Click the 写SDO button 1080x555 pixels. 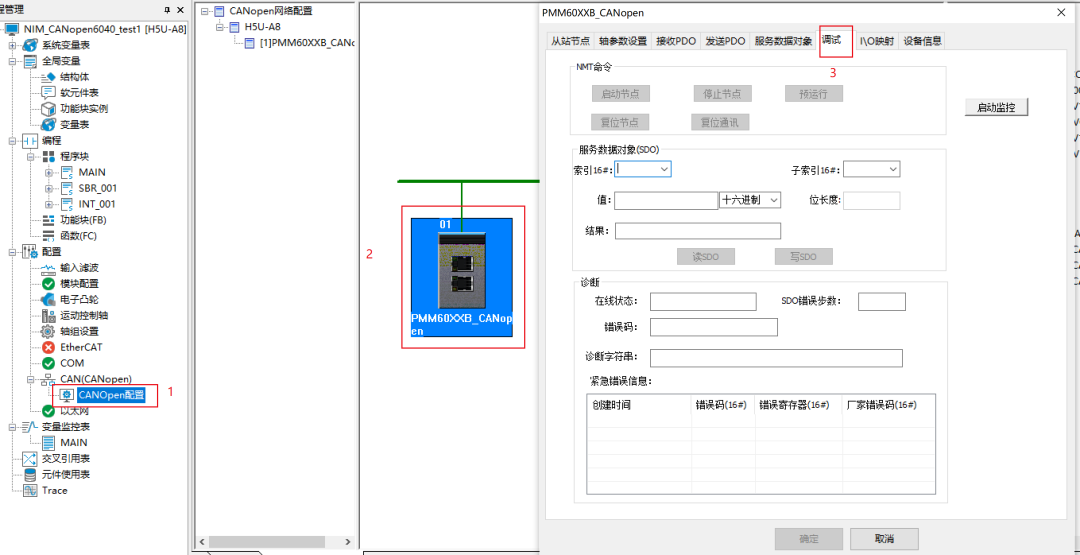click(x=803, y=257)
